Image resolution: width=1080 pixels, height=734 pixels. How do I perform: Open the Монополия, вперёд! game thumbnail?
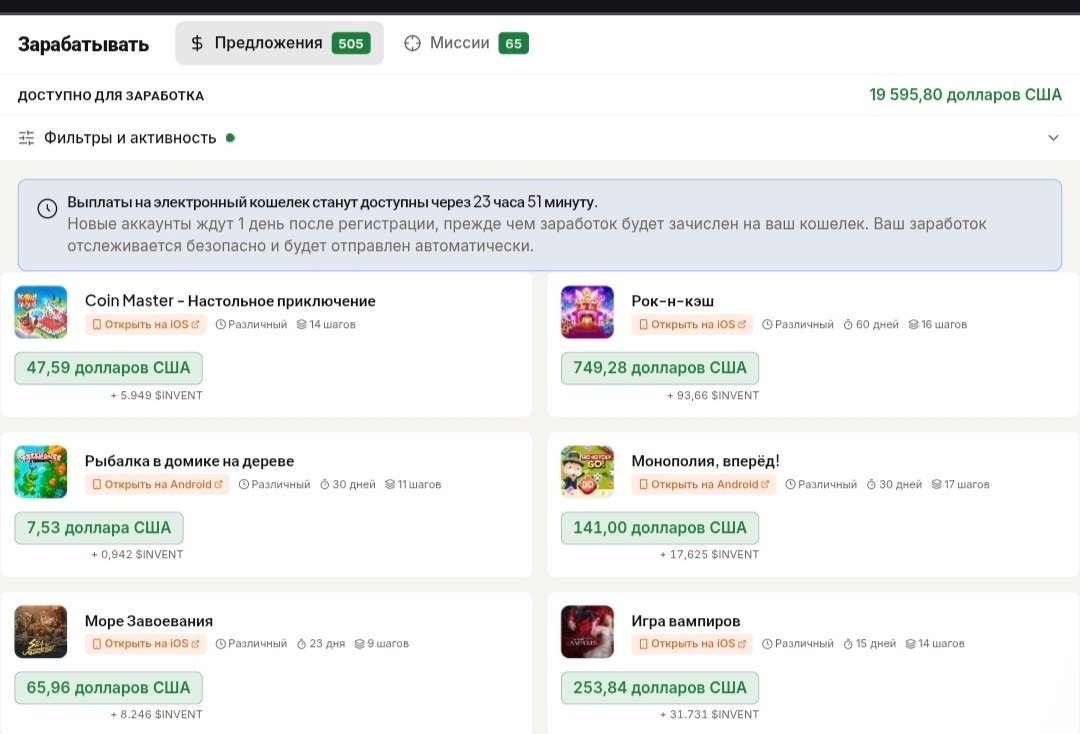click(x=587, y=472)
